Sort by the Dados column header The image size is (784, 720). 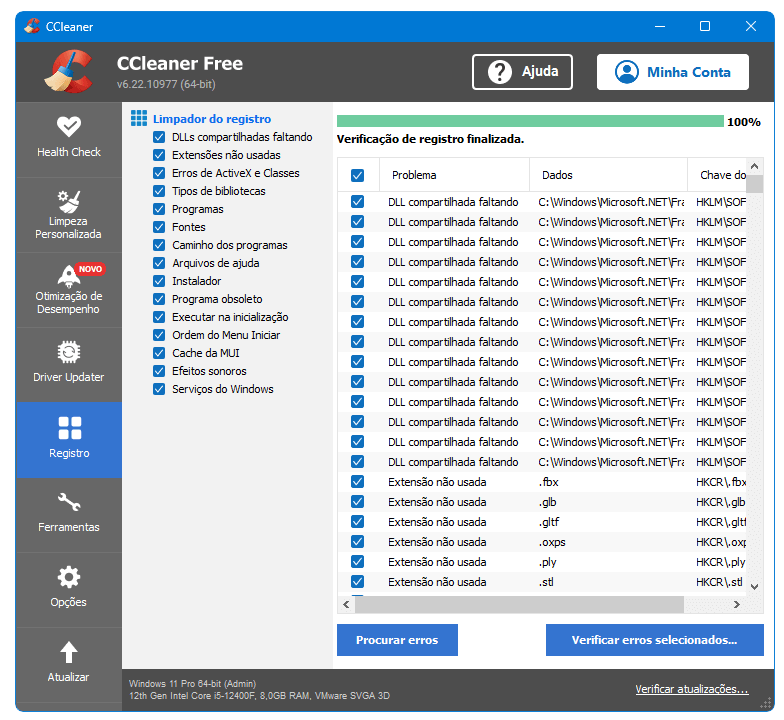608,175
